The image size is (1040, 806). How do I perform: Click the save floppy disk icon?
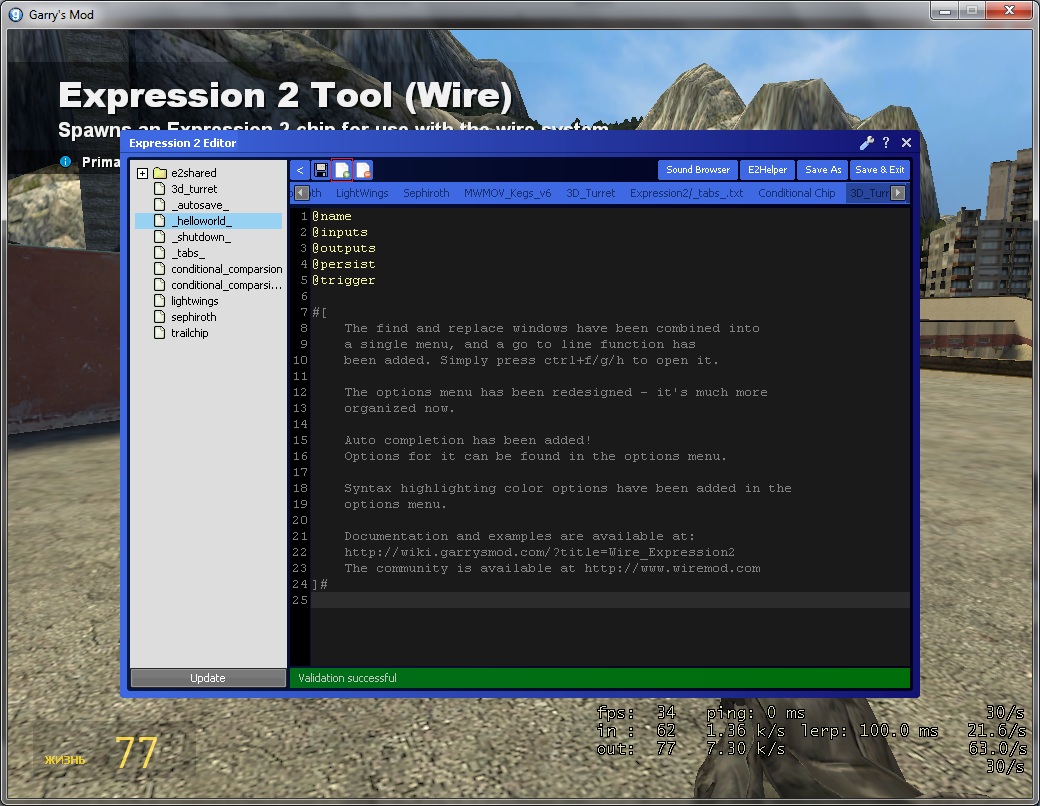click(x=321, y=170)
